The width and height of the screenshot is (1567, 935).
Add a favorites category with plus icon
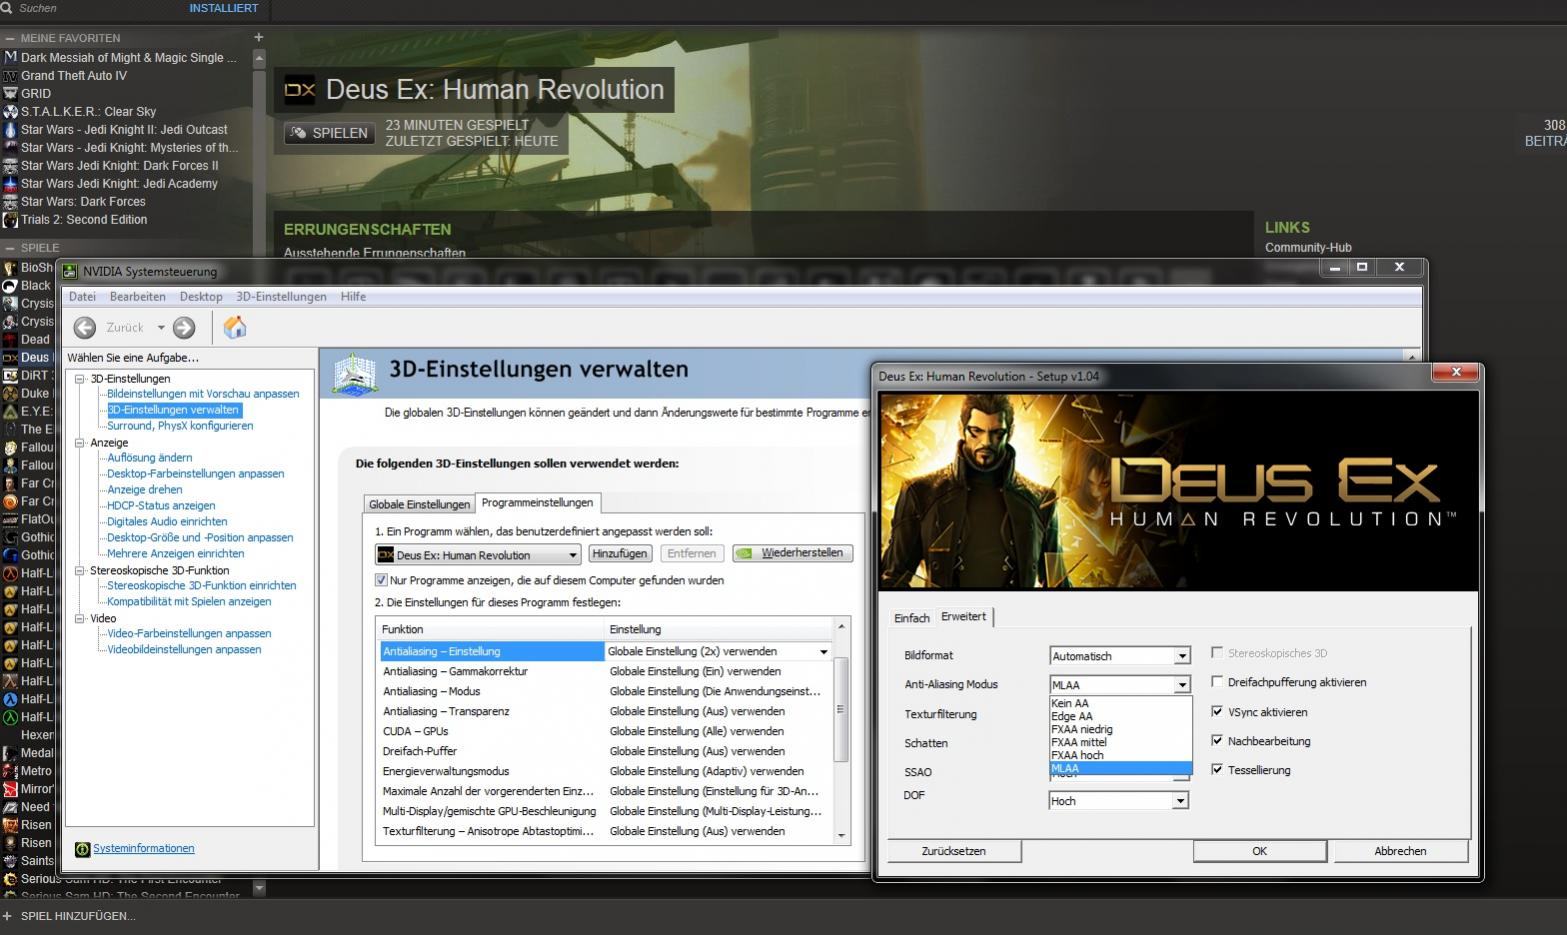click(x=258, y=37)
